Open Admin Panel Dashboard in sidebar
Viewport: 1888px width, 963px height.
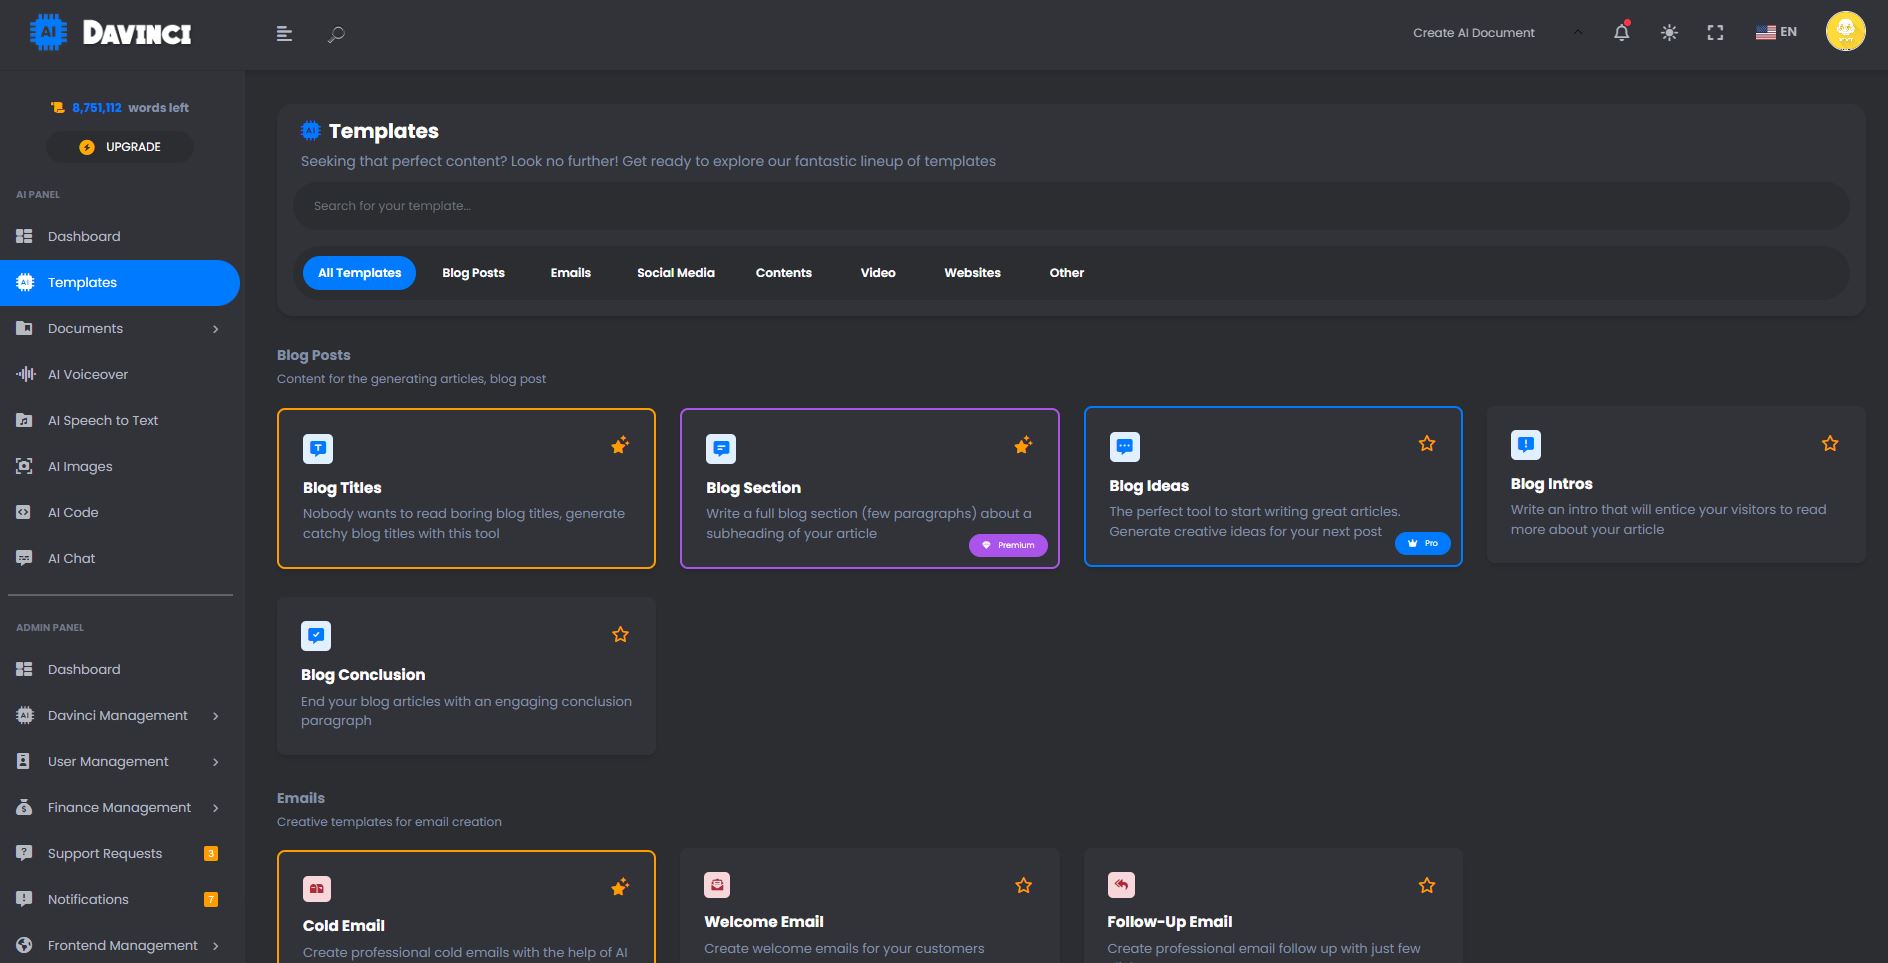120,669
